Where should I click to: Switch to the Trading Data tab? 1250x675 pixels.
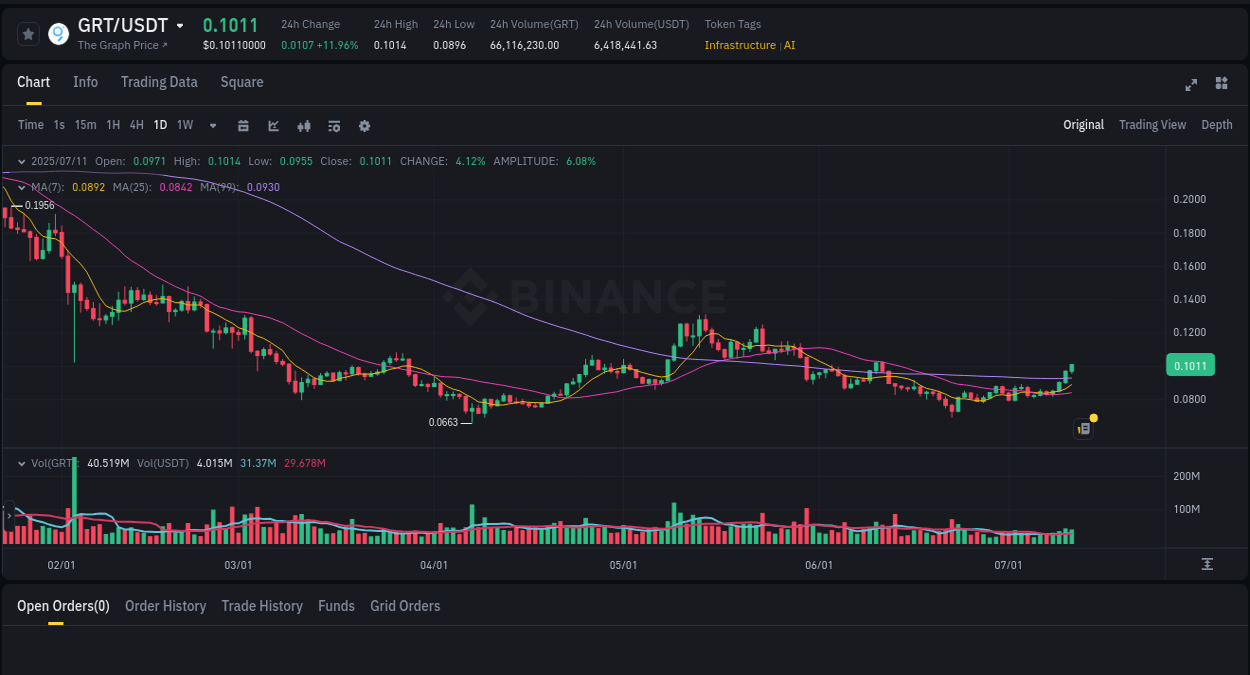(x=159, y=82)
